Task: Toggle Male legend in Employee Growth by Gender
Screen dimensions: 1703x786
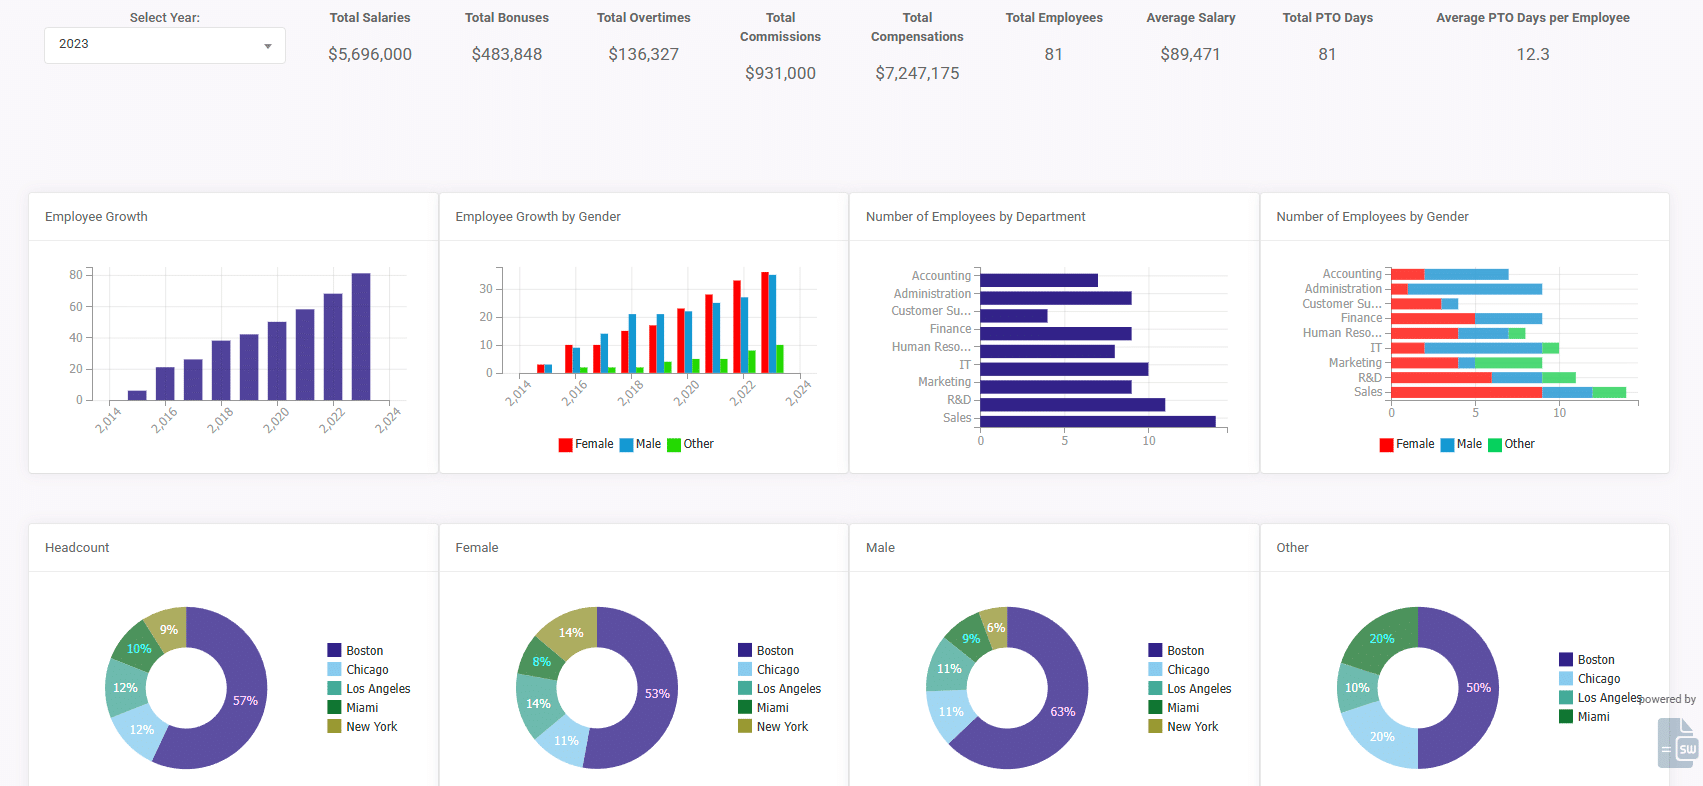Action: 640,444
